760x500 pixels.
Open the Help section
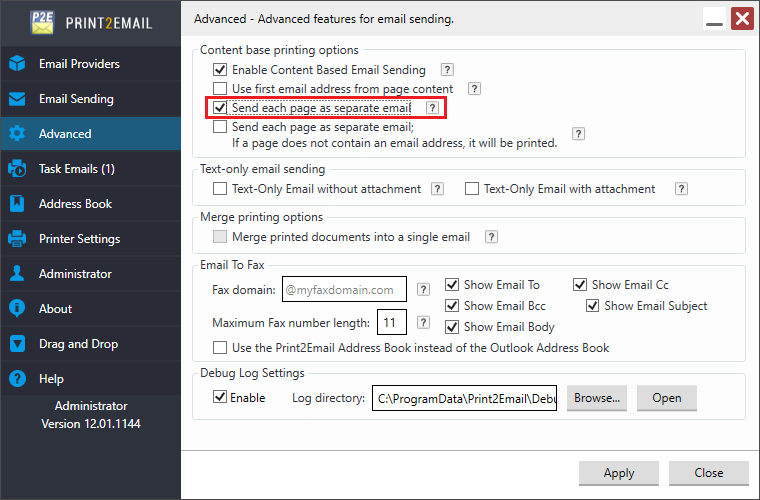point(91,378)
